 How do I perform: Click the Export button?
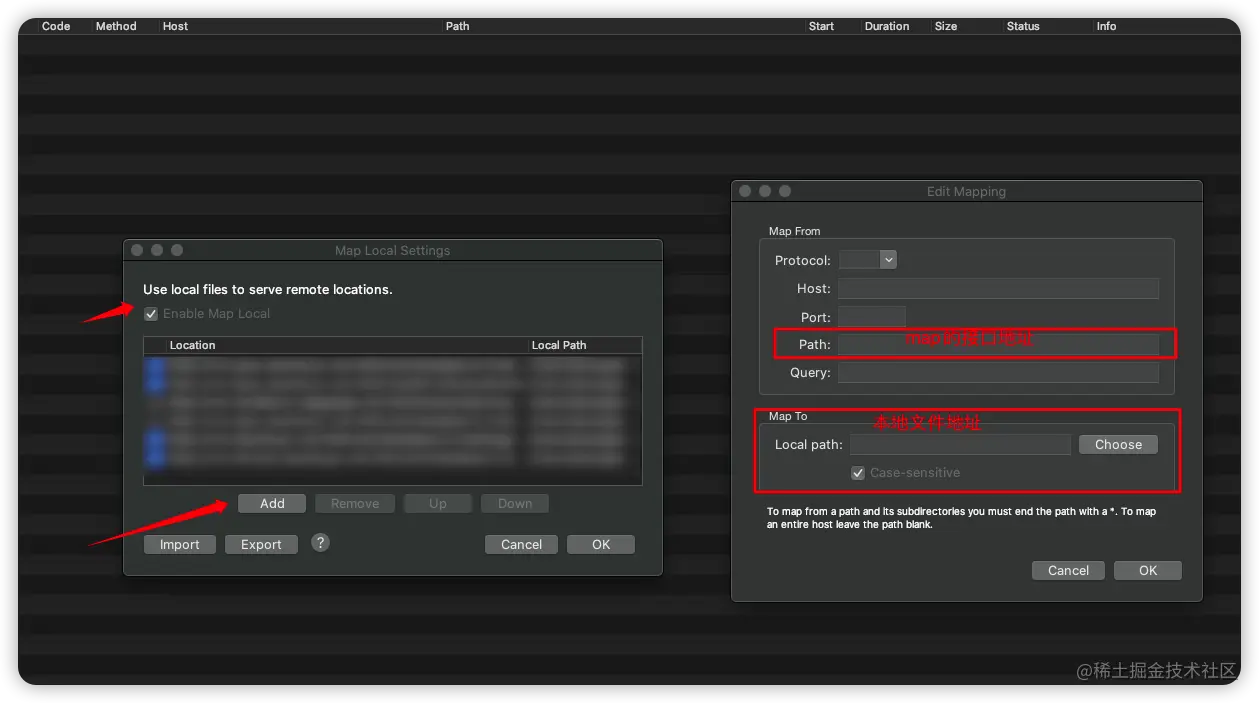(x=261, y=545)
